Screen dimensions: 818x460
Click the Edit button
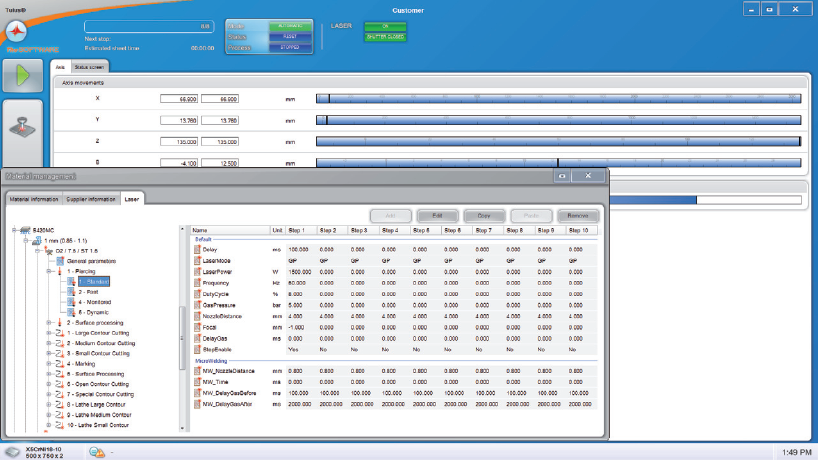pyautogui.click(x=437, y=215)
